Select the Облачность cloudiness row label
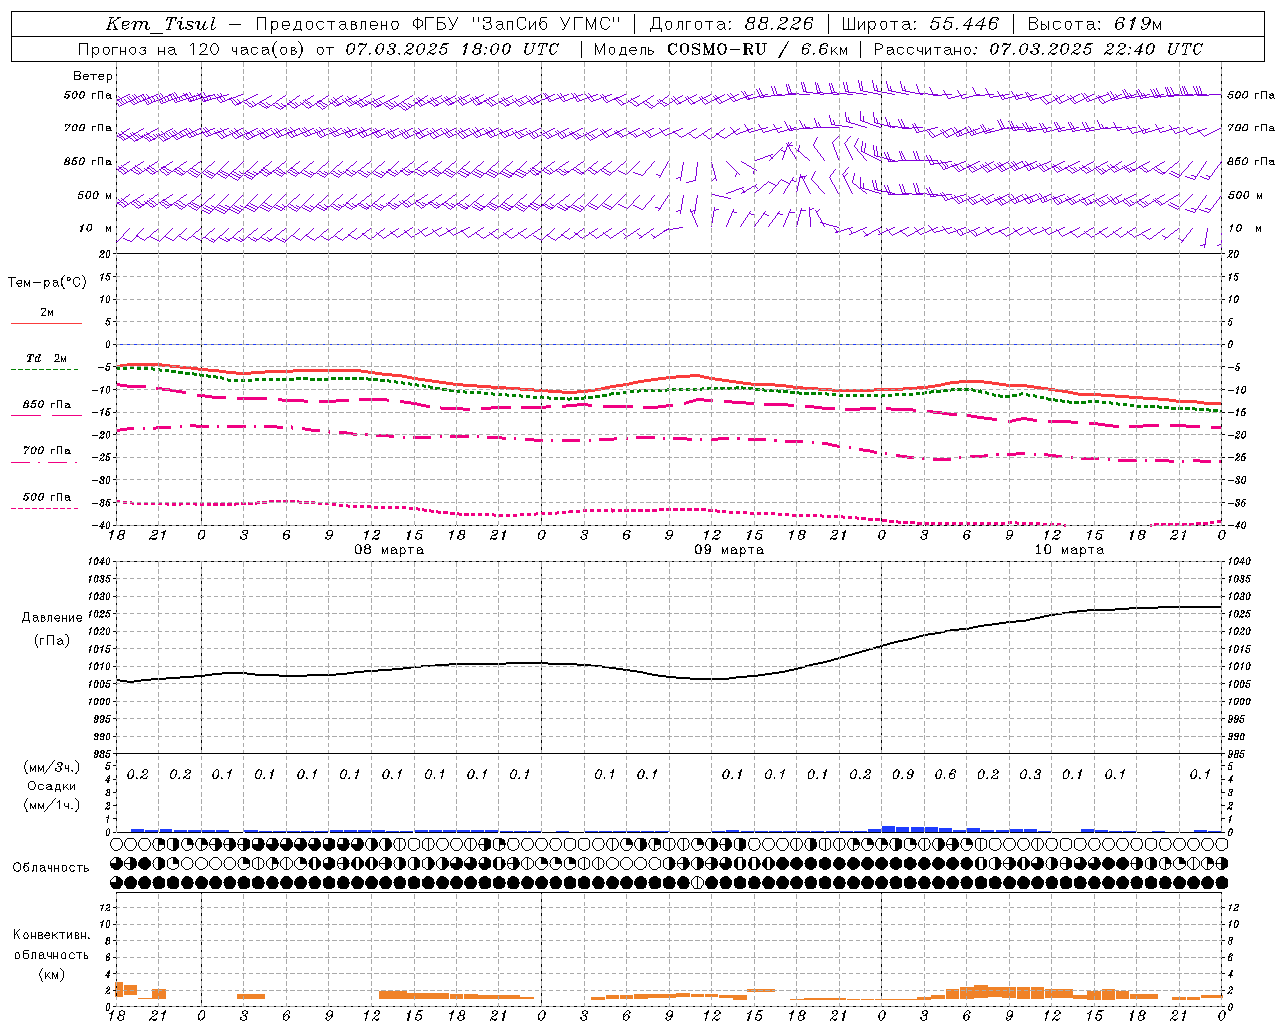Screen dimensions: 1280x1024 click(51, 868)
